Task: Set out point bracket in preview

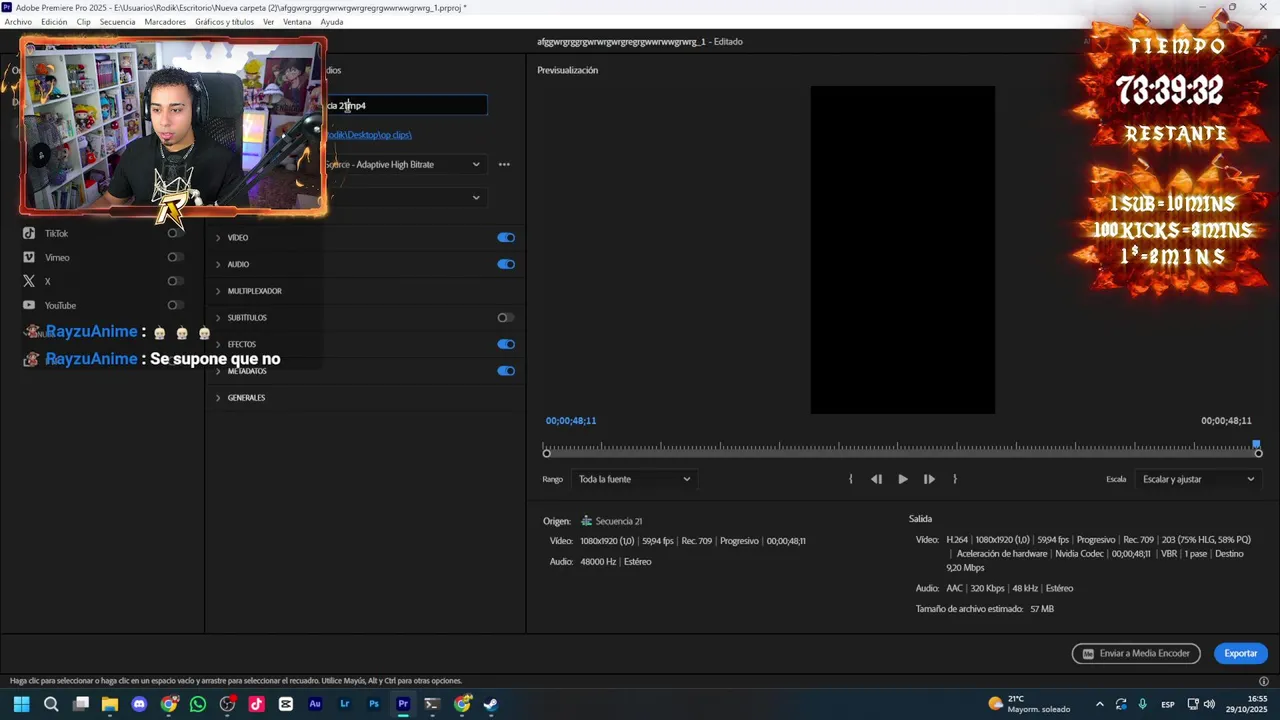Action: 955,479
